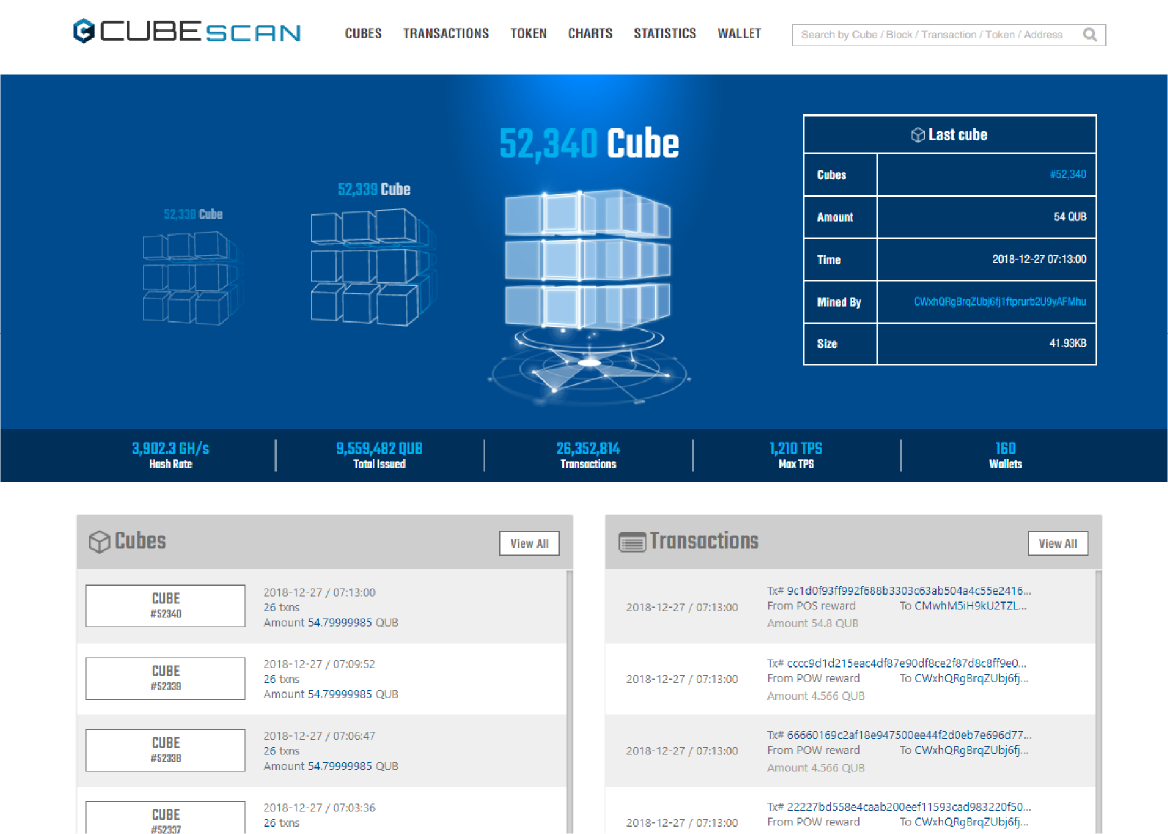Open the WALLET page
The height and width of the screenshot is (834, 1168).
(x=739, y=33)
